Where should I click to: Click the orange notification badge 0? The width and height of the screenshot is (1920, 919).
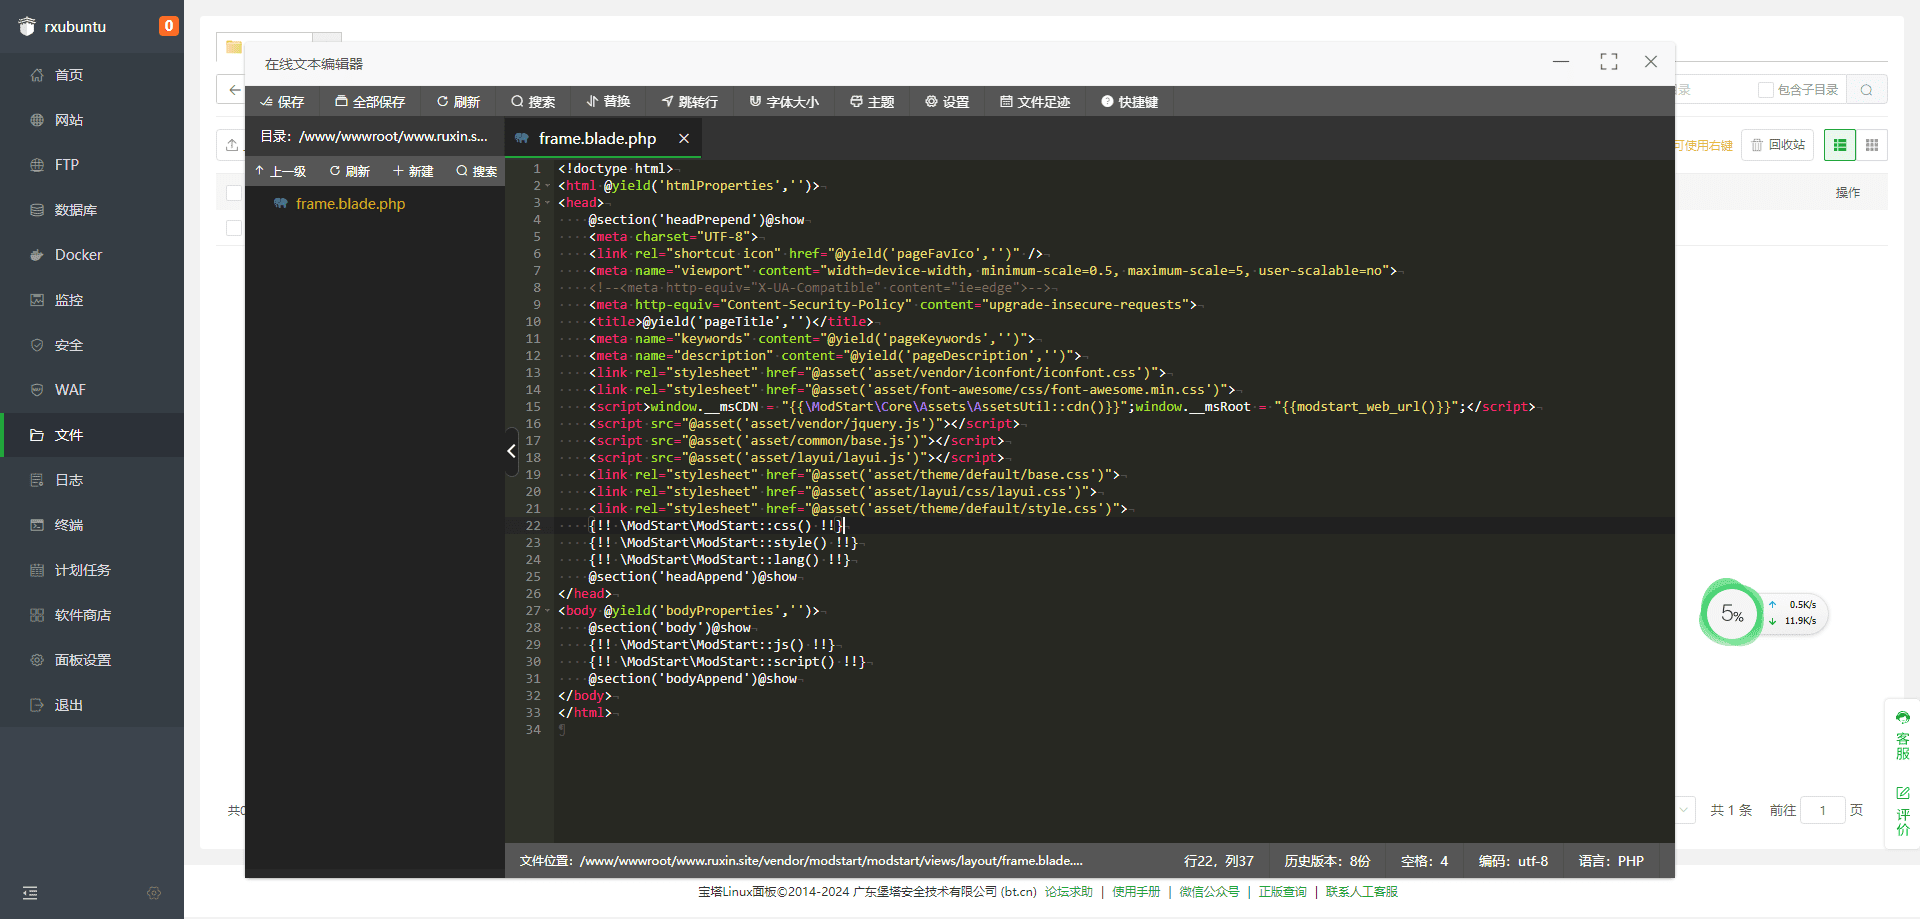point(169,26)
